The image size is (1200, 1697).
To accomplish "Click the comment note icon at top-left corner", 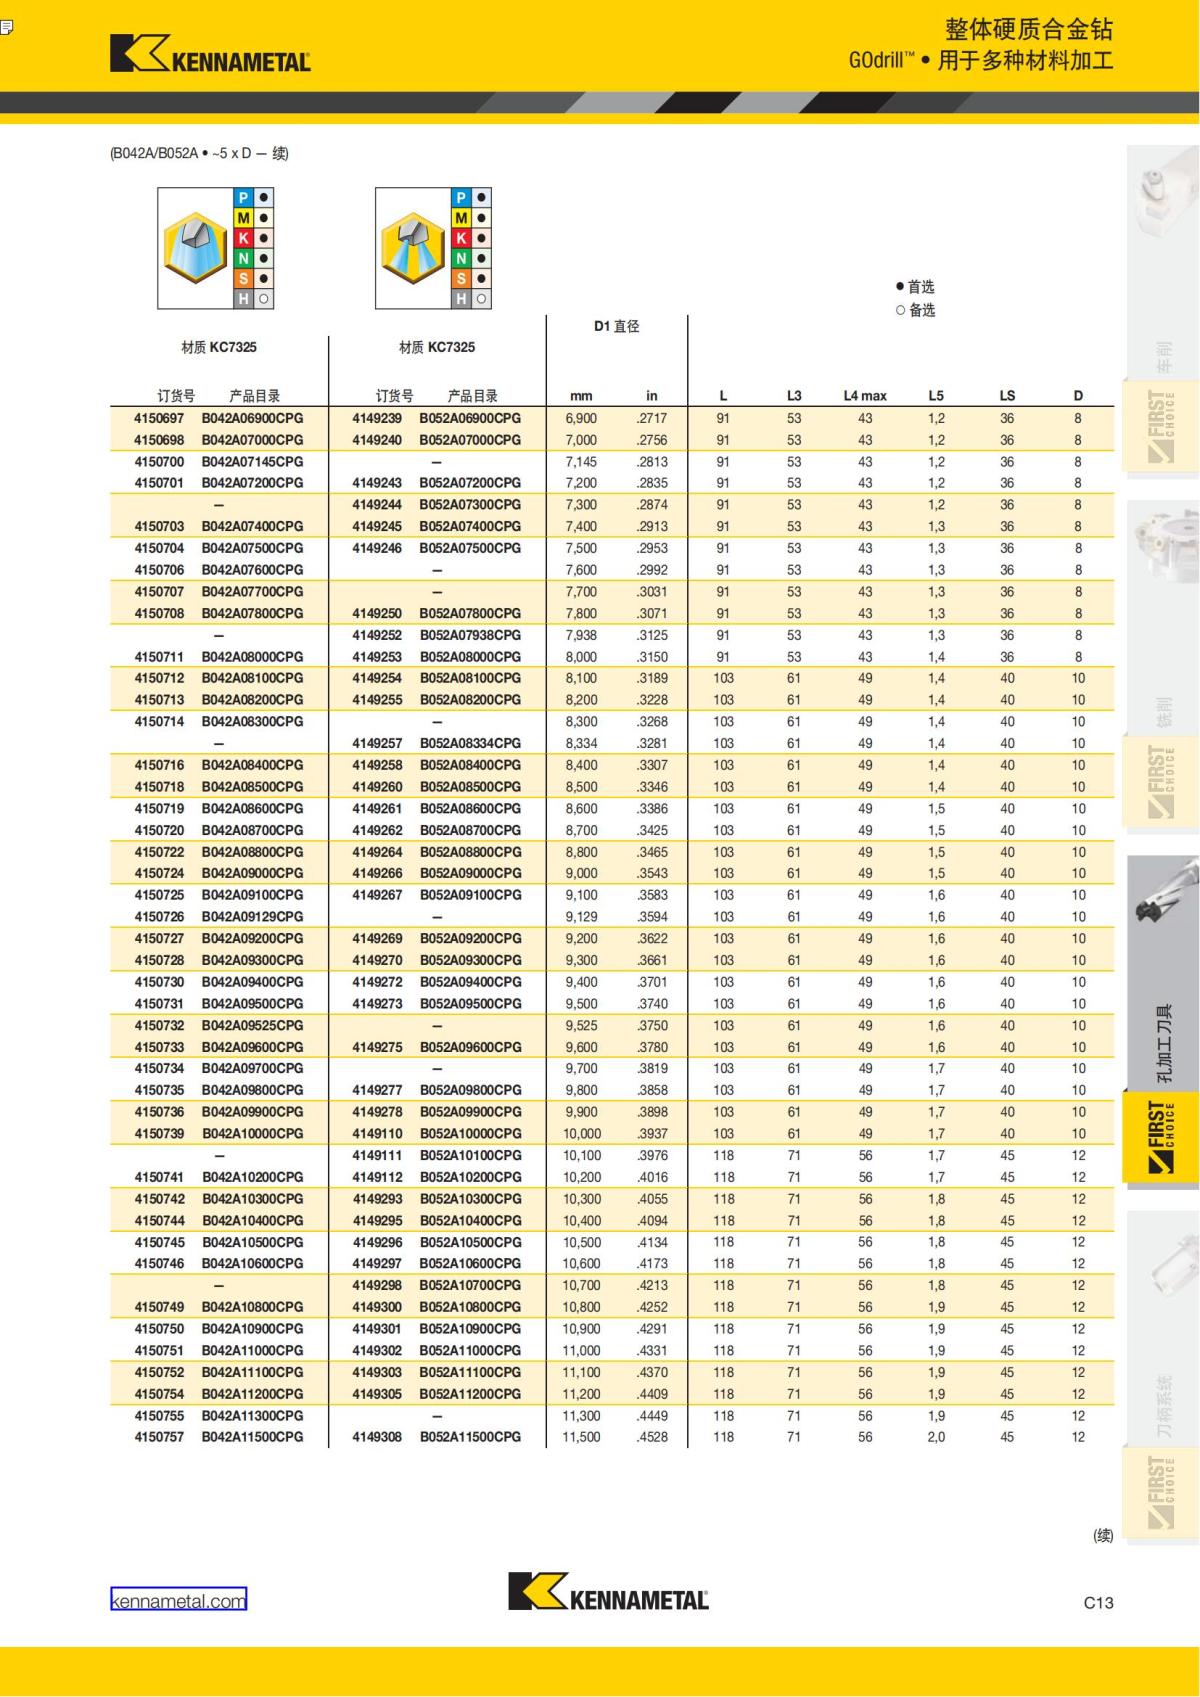I will [6, 27].
